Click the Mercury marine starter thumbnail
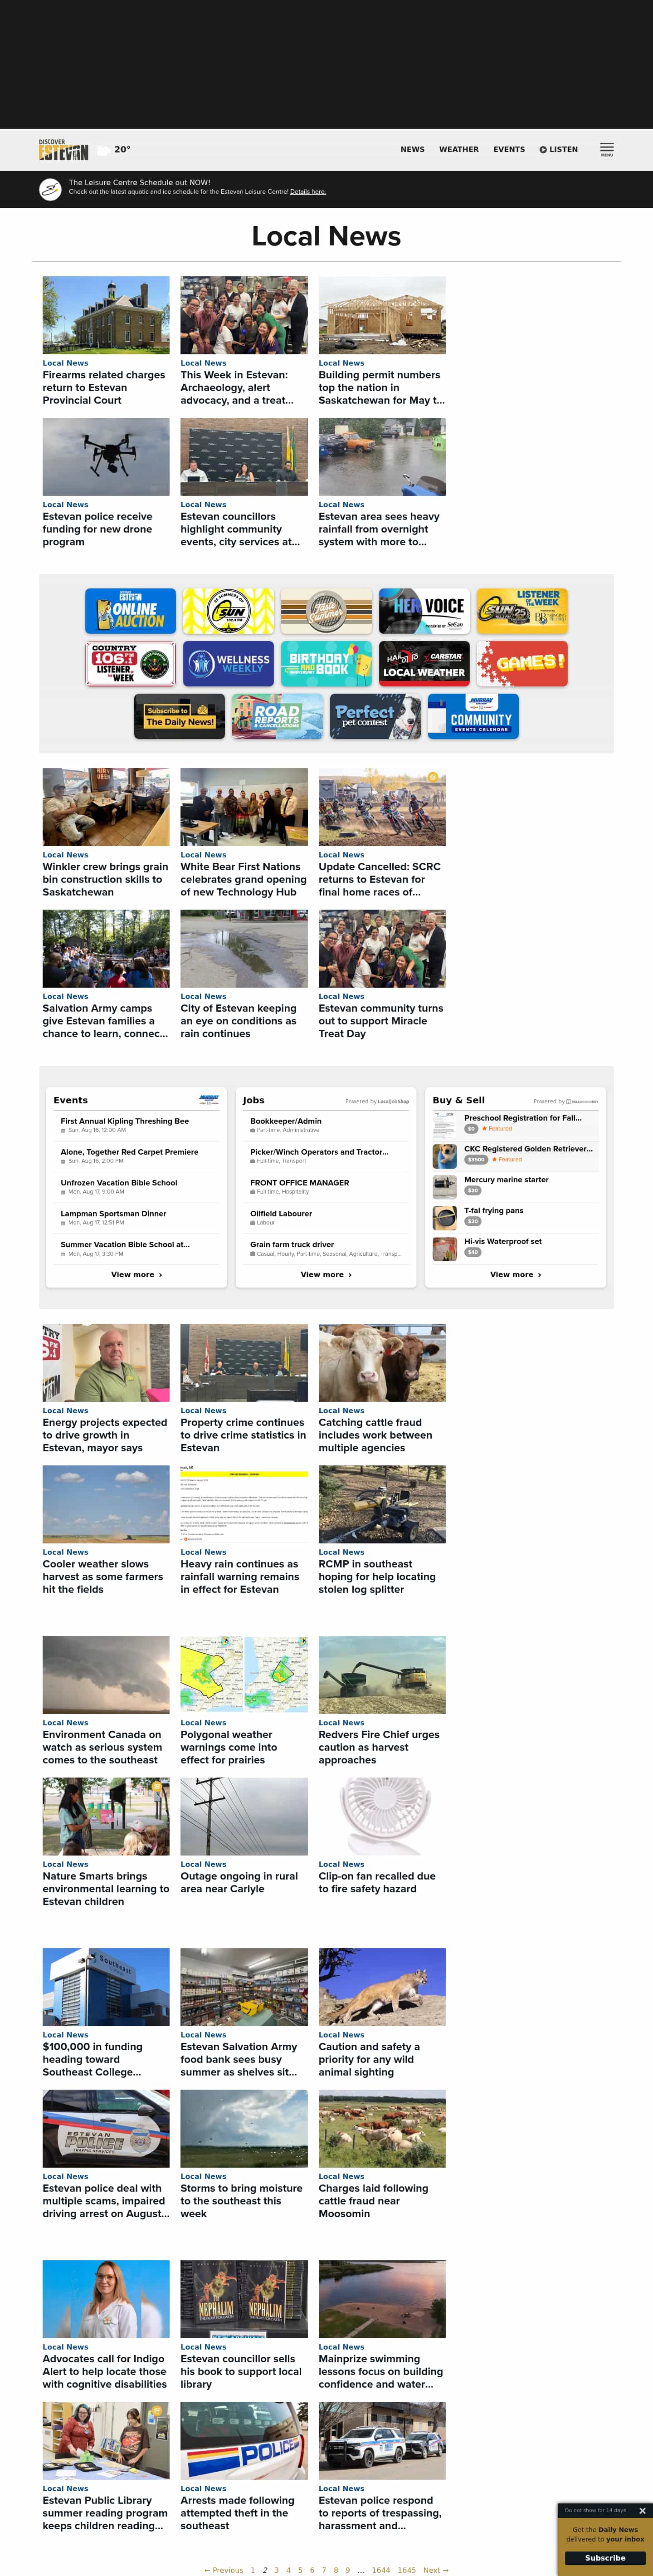 click(x=445, y=1186)
